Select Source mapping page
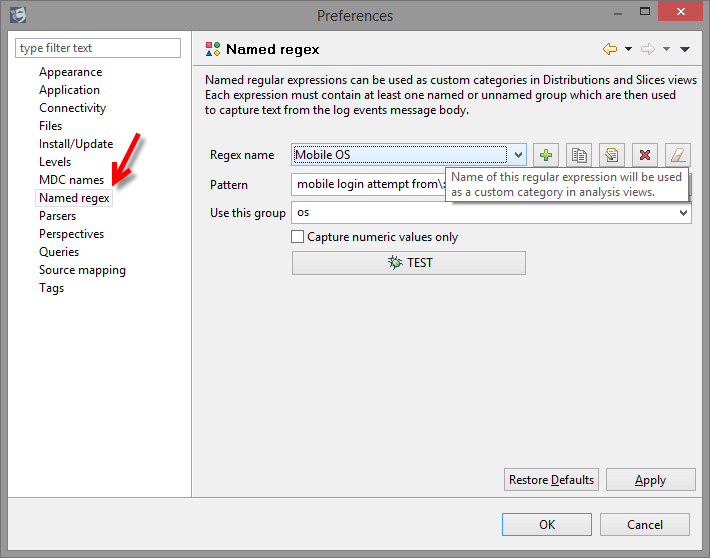The height and width of the screenshot is (558, 710). pos(82,270)
